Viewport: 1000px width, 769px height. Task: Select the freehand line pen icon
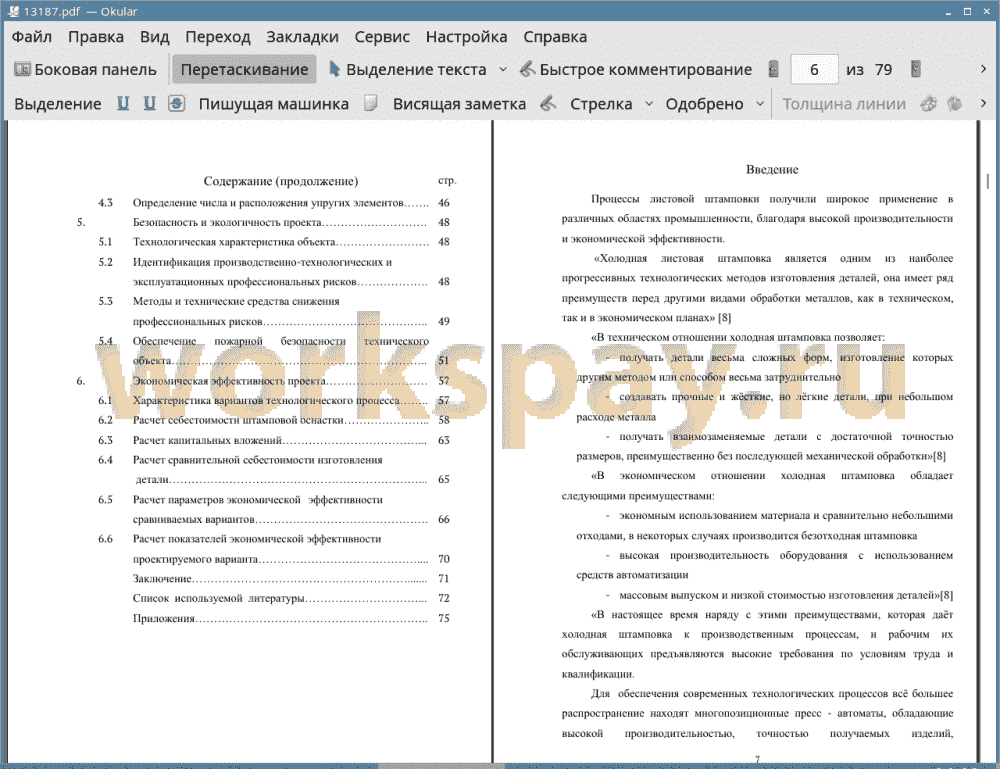click(x=548, y=103)
